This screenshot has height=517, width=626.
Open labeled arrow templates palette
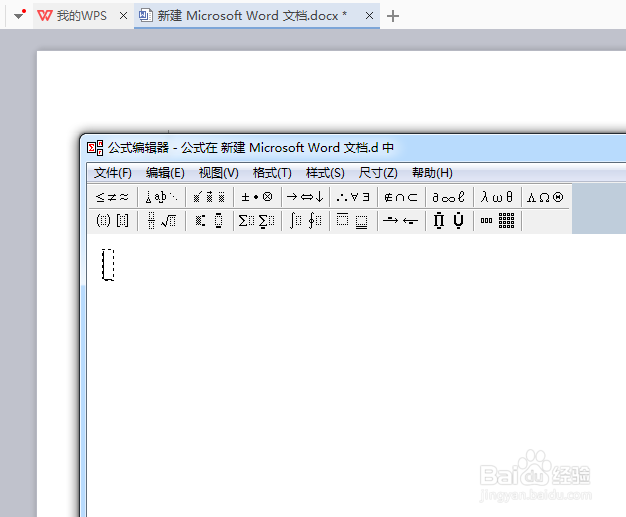pyautogui.click(x=401, y=220)
